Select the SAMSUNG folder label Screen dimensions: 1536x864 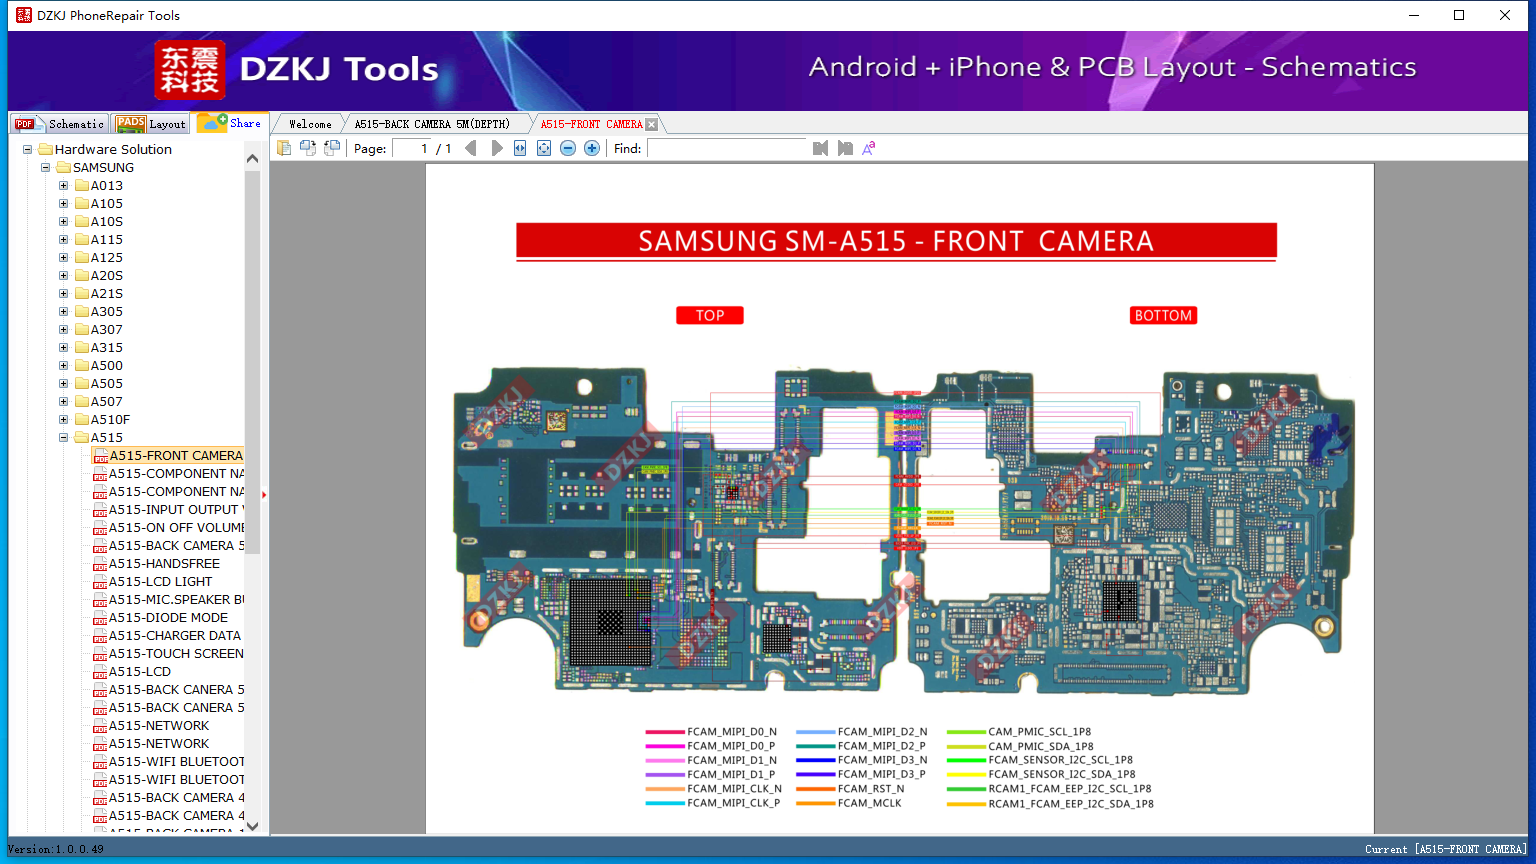coord(103,167)
